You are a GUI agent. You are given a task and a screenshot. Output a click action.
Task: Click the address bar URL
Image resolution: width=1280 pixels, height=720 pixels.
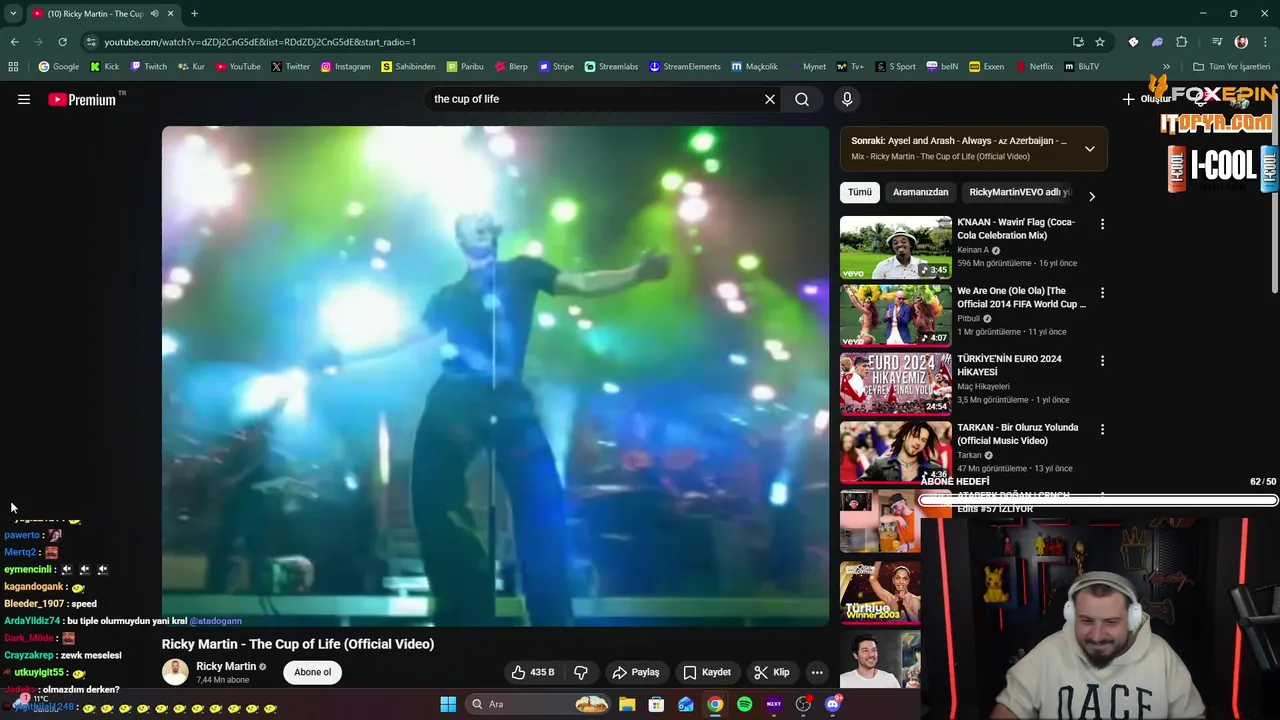coord(260,42)
